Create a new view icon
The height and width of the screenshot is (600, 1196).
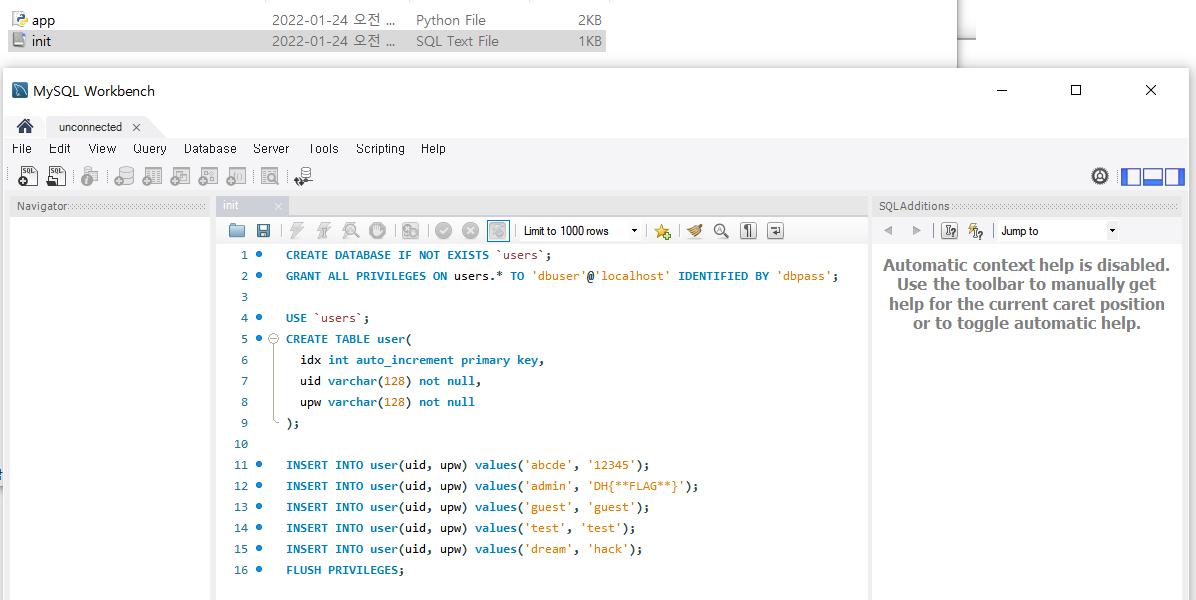(x=180, y=176)
